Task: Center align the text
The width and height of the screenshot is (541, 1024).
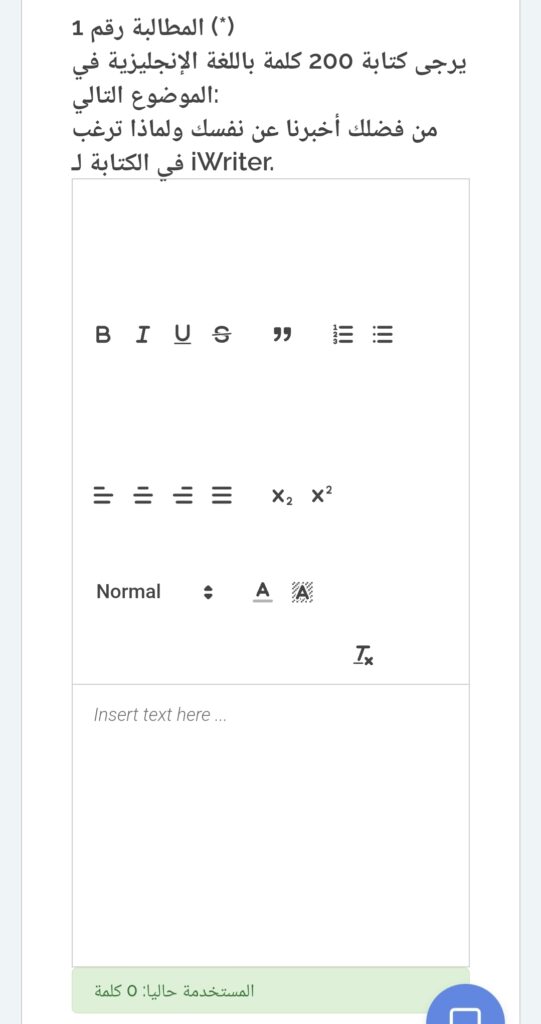Action: tap(142, 496)
